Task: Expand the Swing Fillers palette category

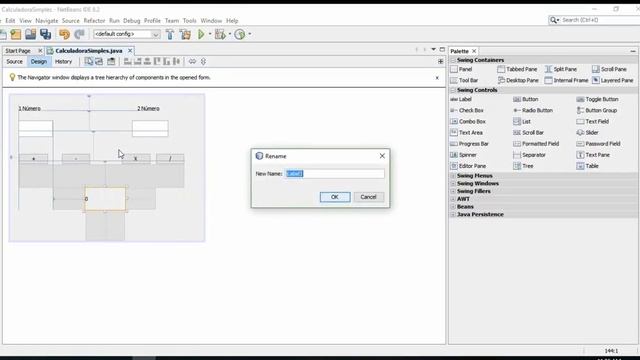Action: [453, 191]
